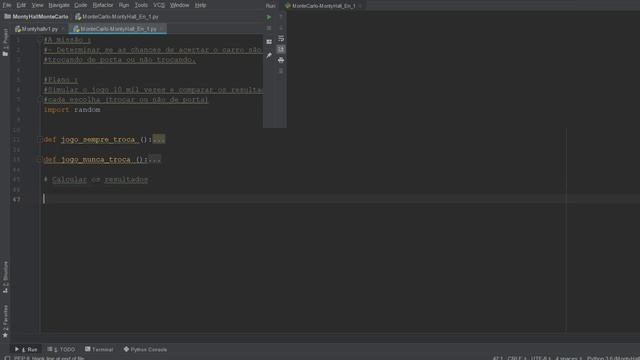Click the PEP 8 warning message in status bar

(x=49, y=358)
